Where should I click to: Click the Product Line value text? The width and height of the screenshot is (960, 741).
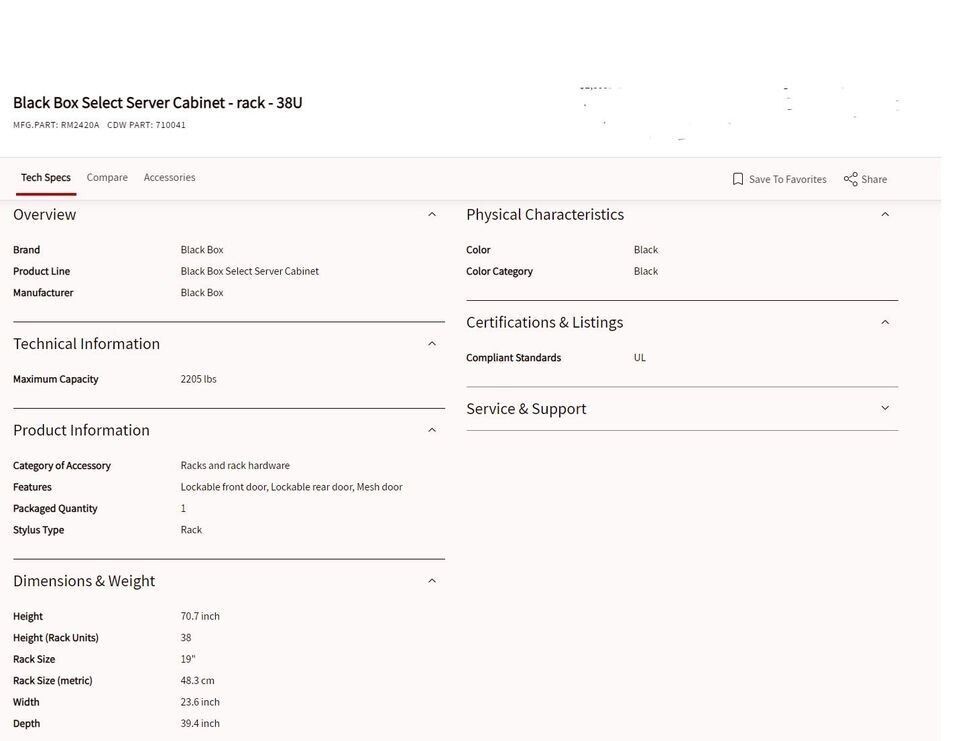(x=250, y=271)
